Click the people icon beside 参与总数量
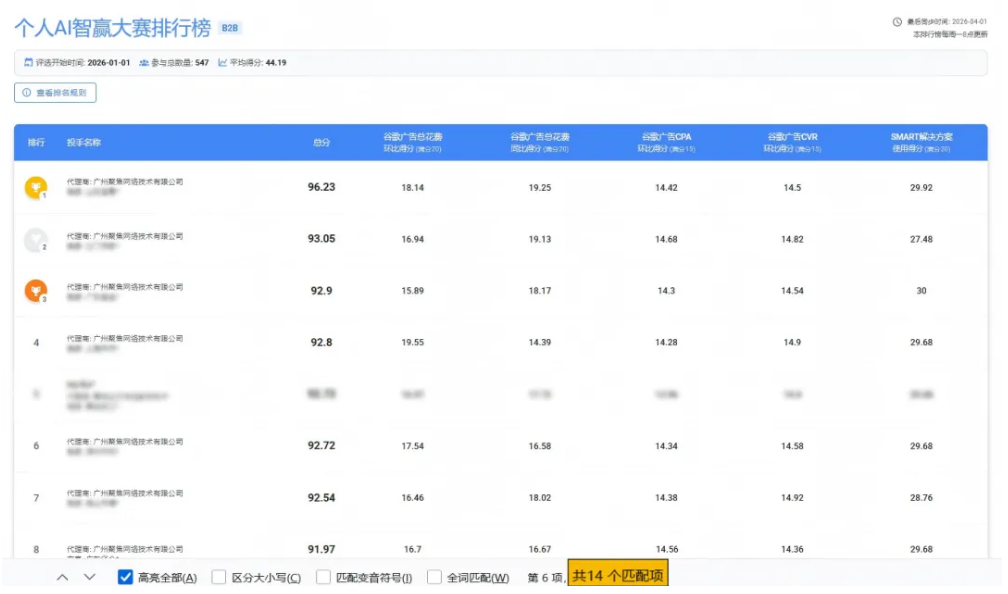The image size is (1008, 594). click(144, 63)
